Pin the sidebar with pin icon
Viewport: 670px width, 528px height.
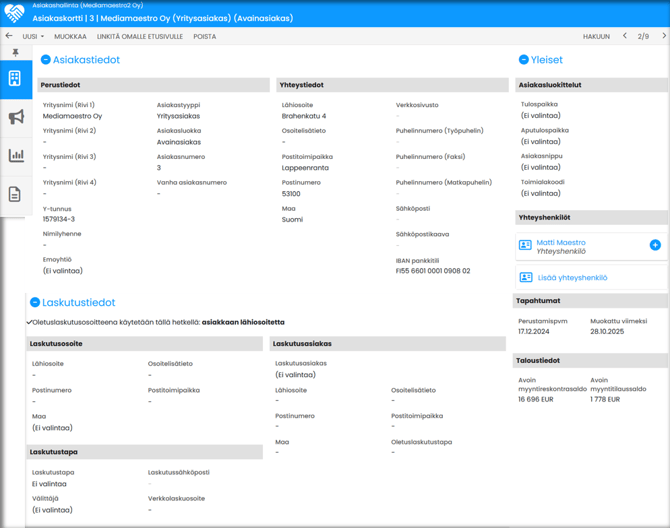(x=15, y=53)
